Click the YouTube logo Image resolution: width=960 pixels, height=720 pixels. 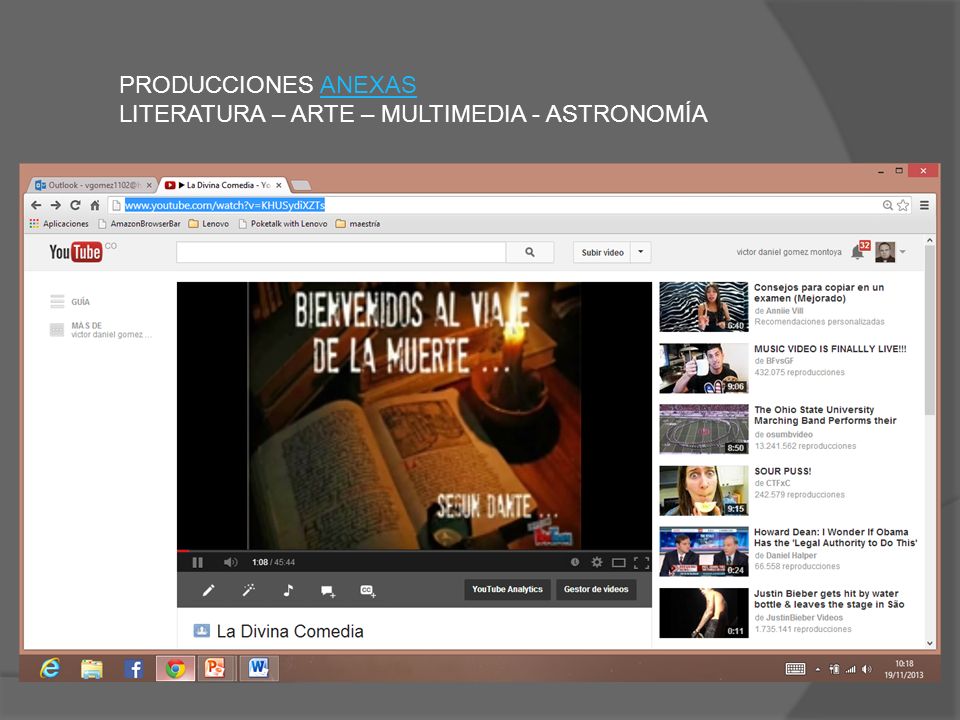tap(76, 252)
